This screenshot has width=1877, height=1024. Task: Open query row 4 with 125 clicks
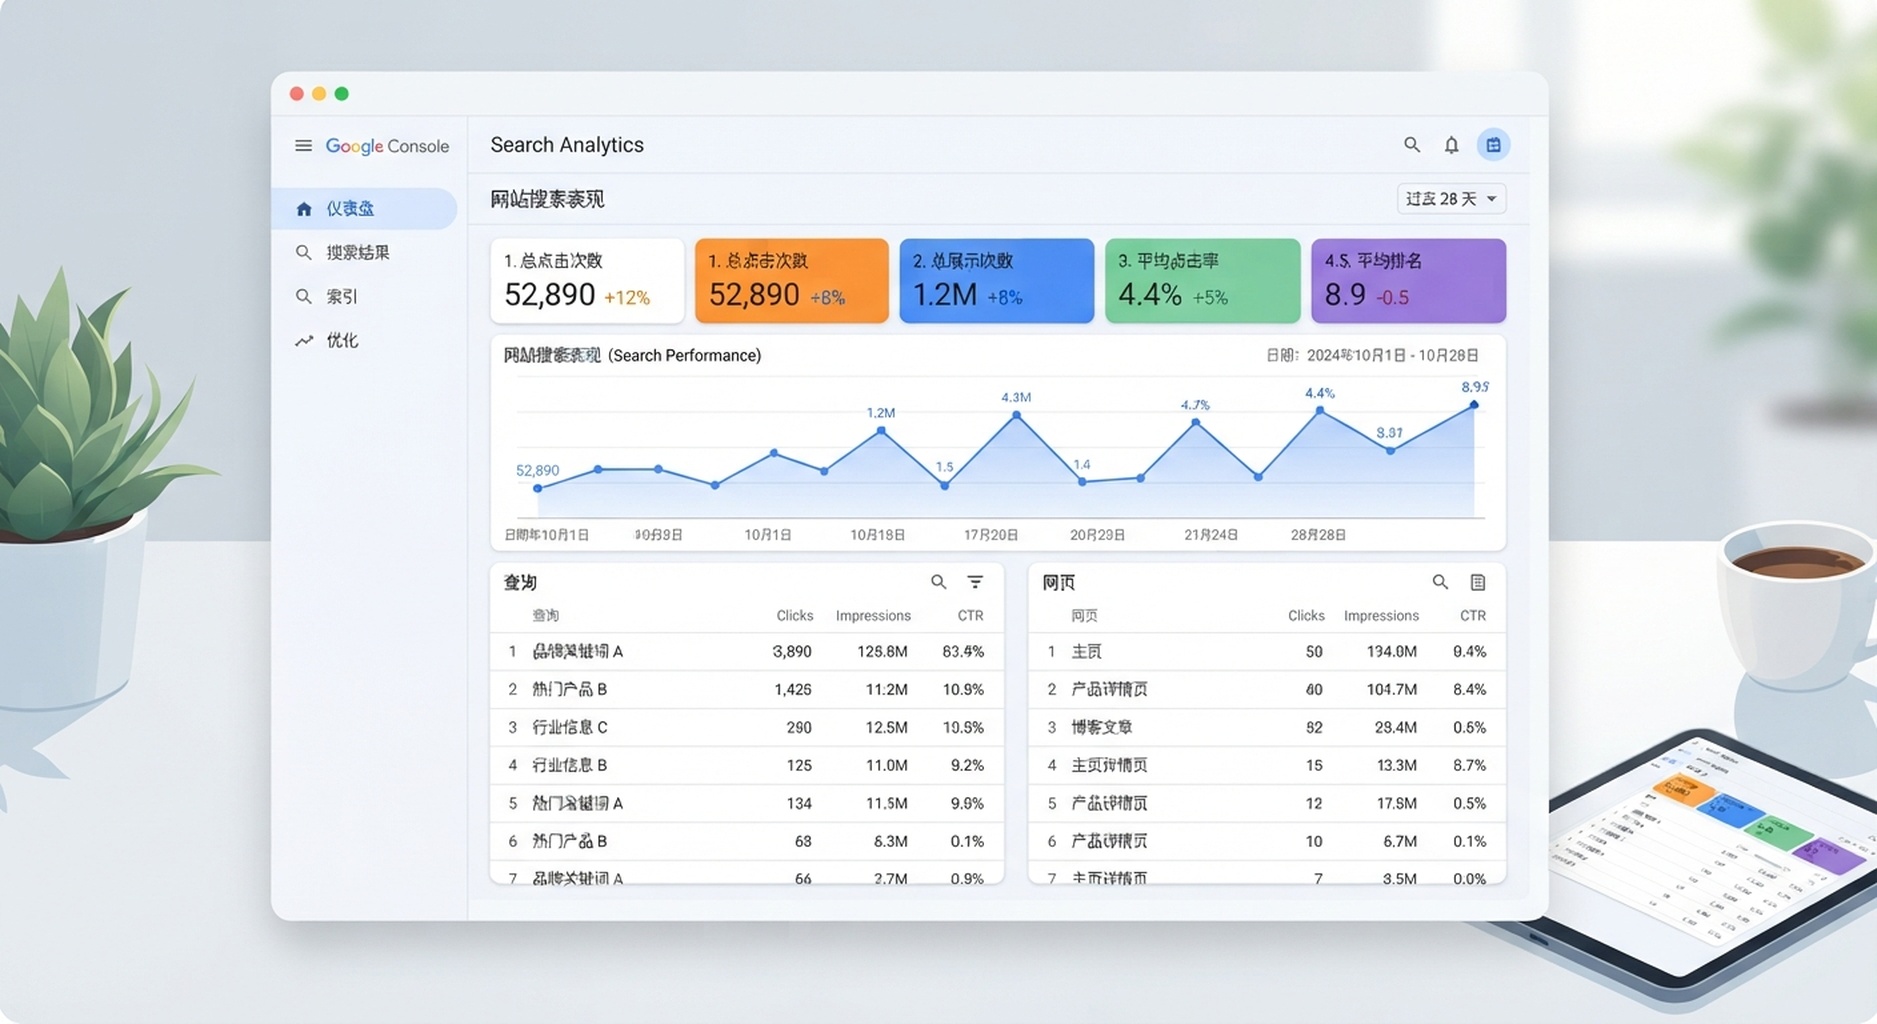[746, 765]
